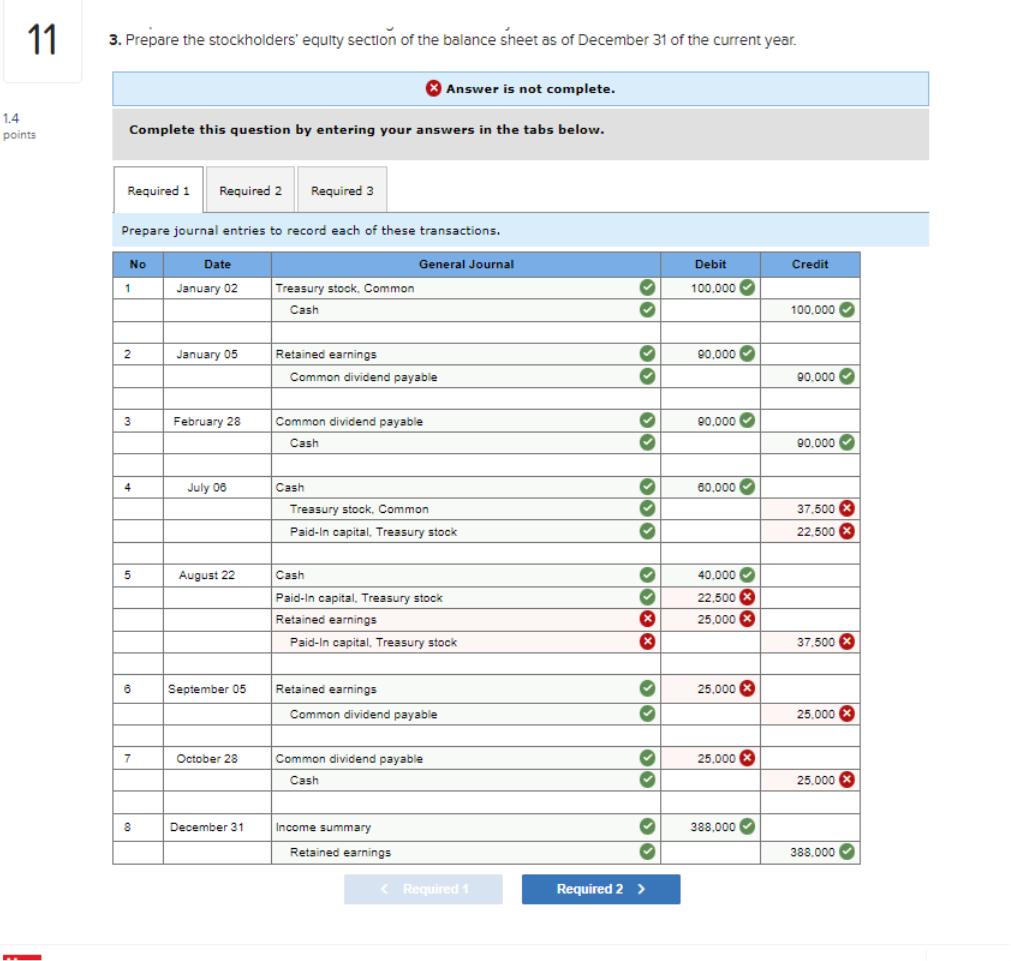Viewport: 1011px width, 961px height.
Task: Click the green checkmark beside Treasury stock, Common
Action: tap(647, 288)
